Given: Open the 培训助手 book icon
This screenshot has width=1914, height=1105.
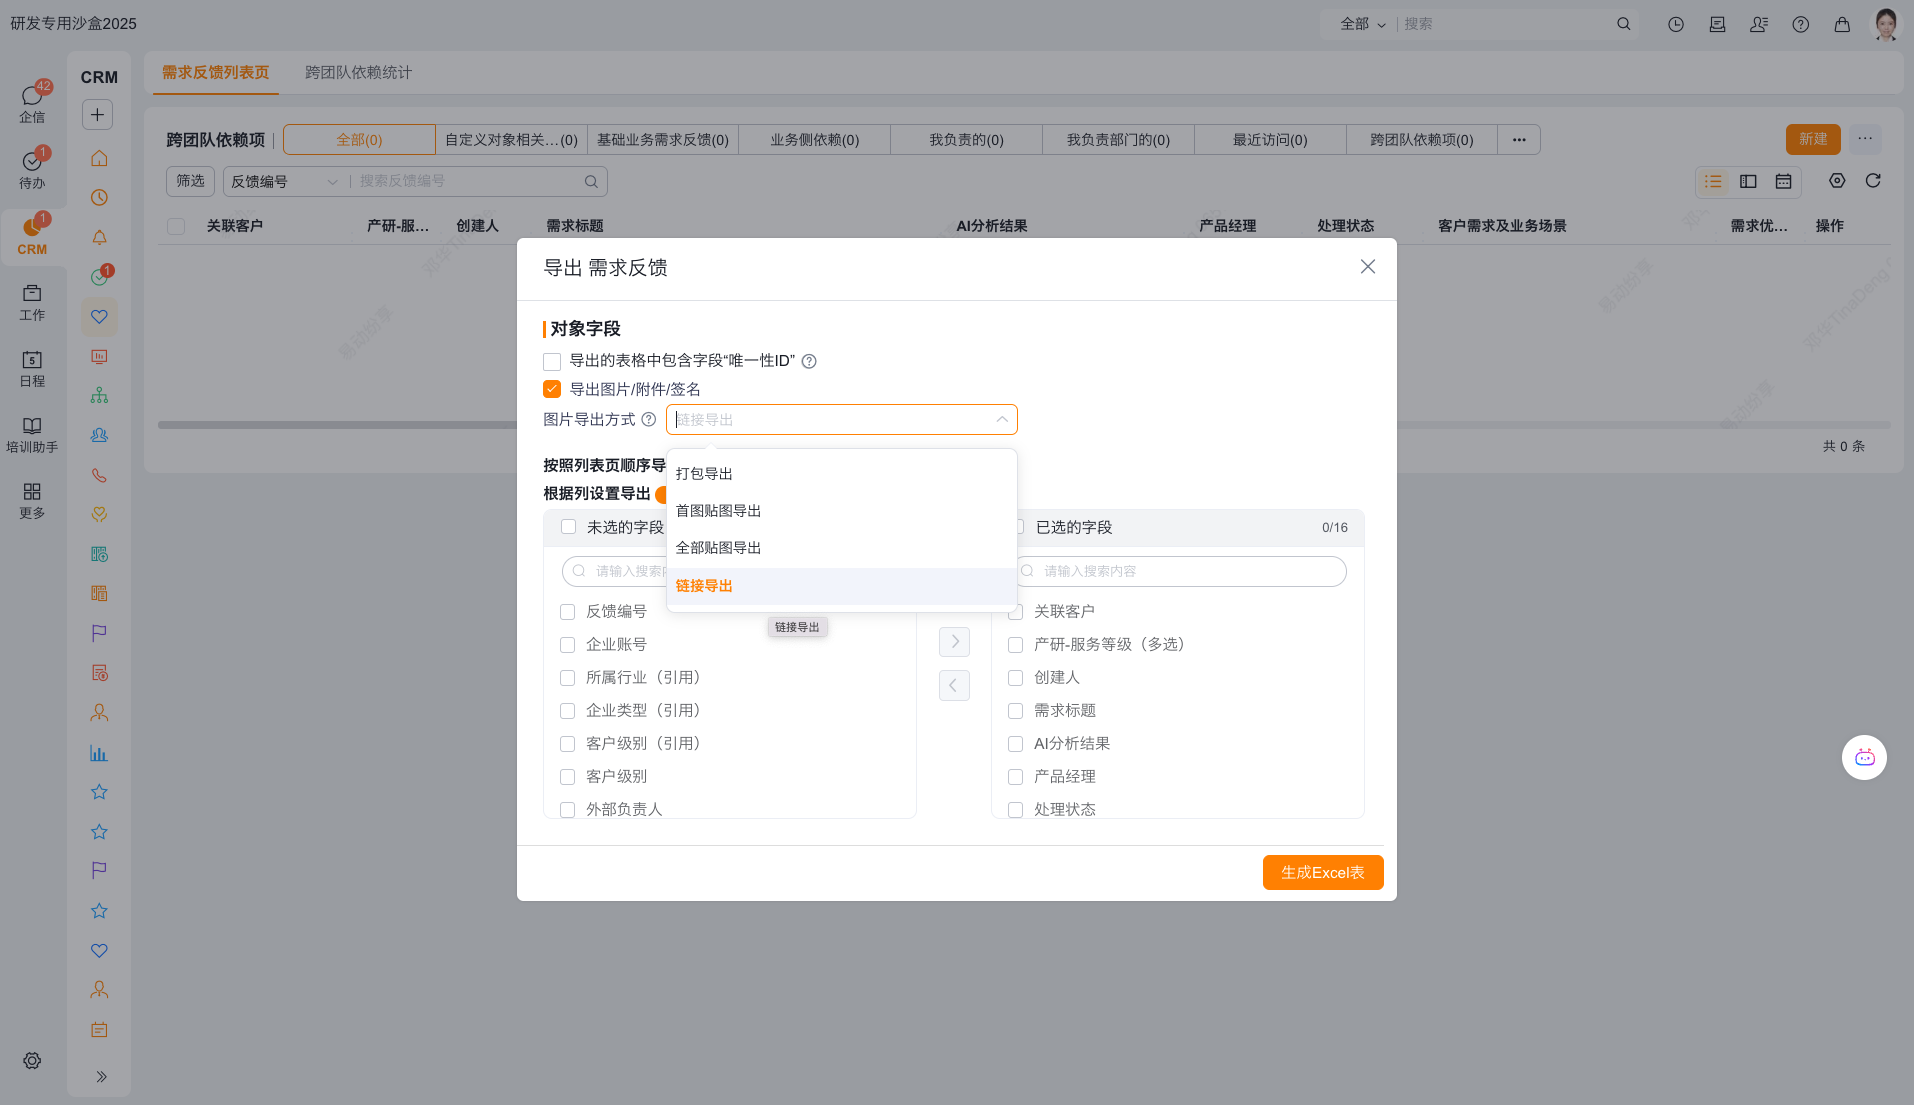Looking at the screenshot, I should click(x=32, y=425).
